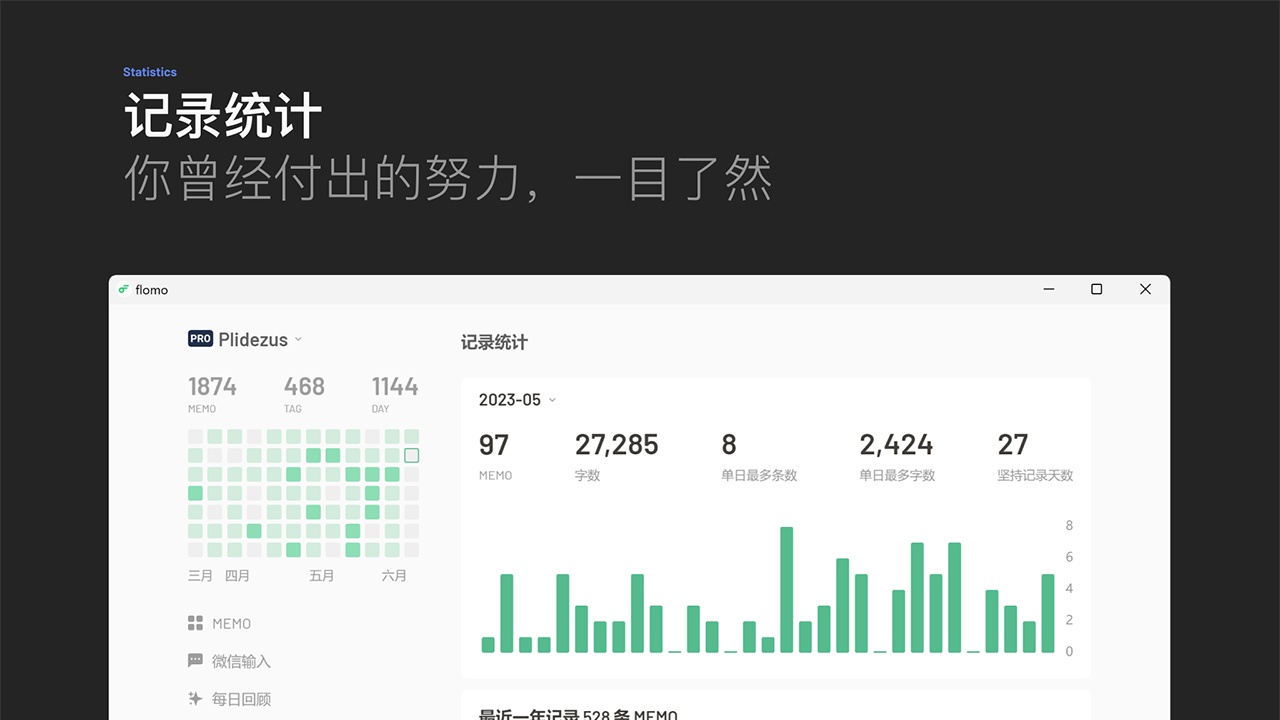
Task: Click the 468 TAG count stat
Action: click(x=304, y=386)
